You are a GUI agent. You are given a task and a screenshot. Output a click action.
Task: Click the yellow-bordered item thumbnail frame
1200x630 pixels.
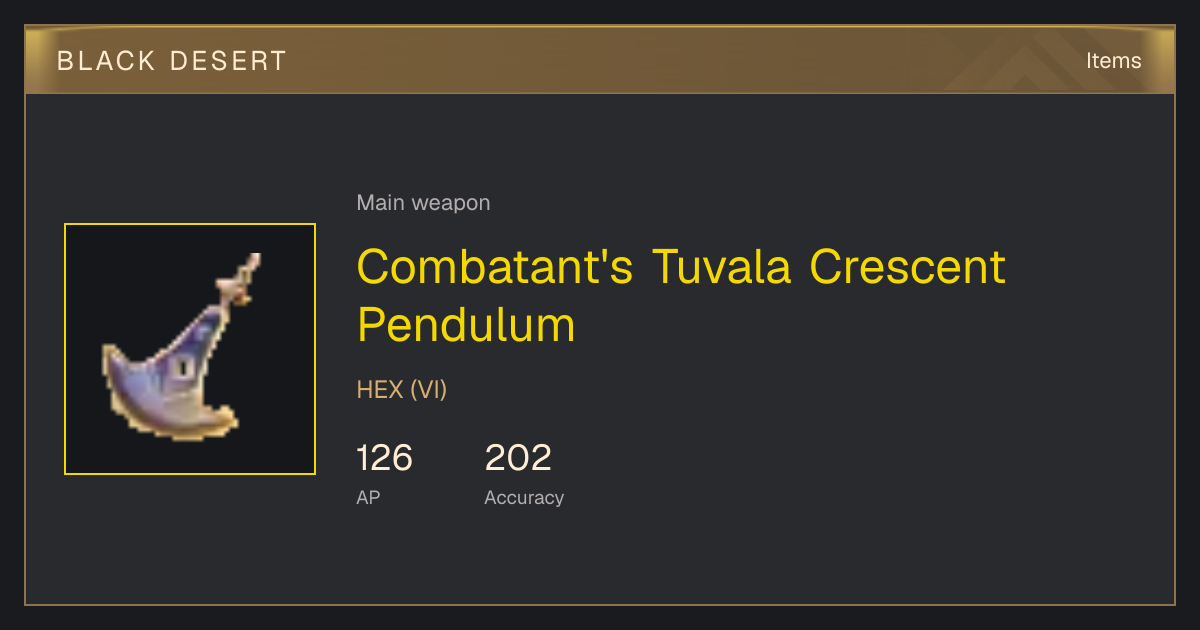pos(190,349)
